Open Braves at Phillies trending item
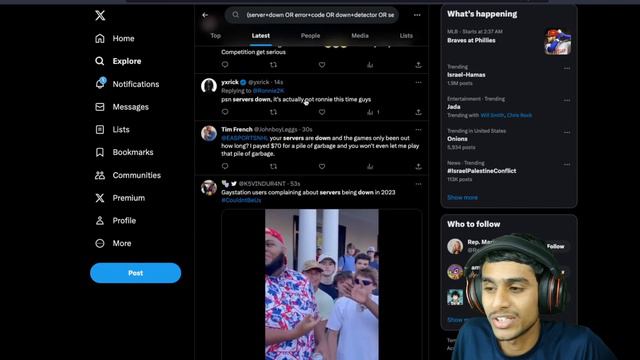640x360 pixels. pos(471,40)
